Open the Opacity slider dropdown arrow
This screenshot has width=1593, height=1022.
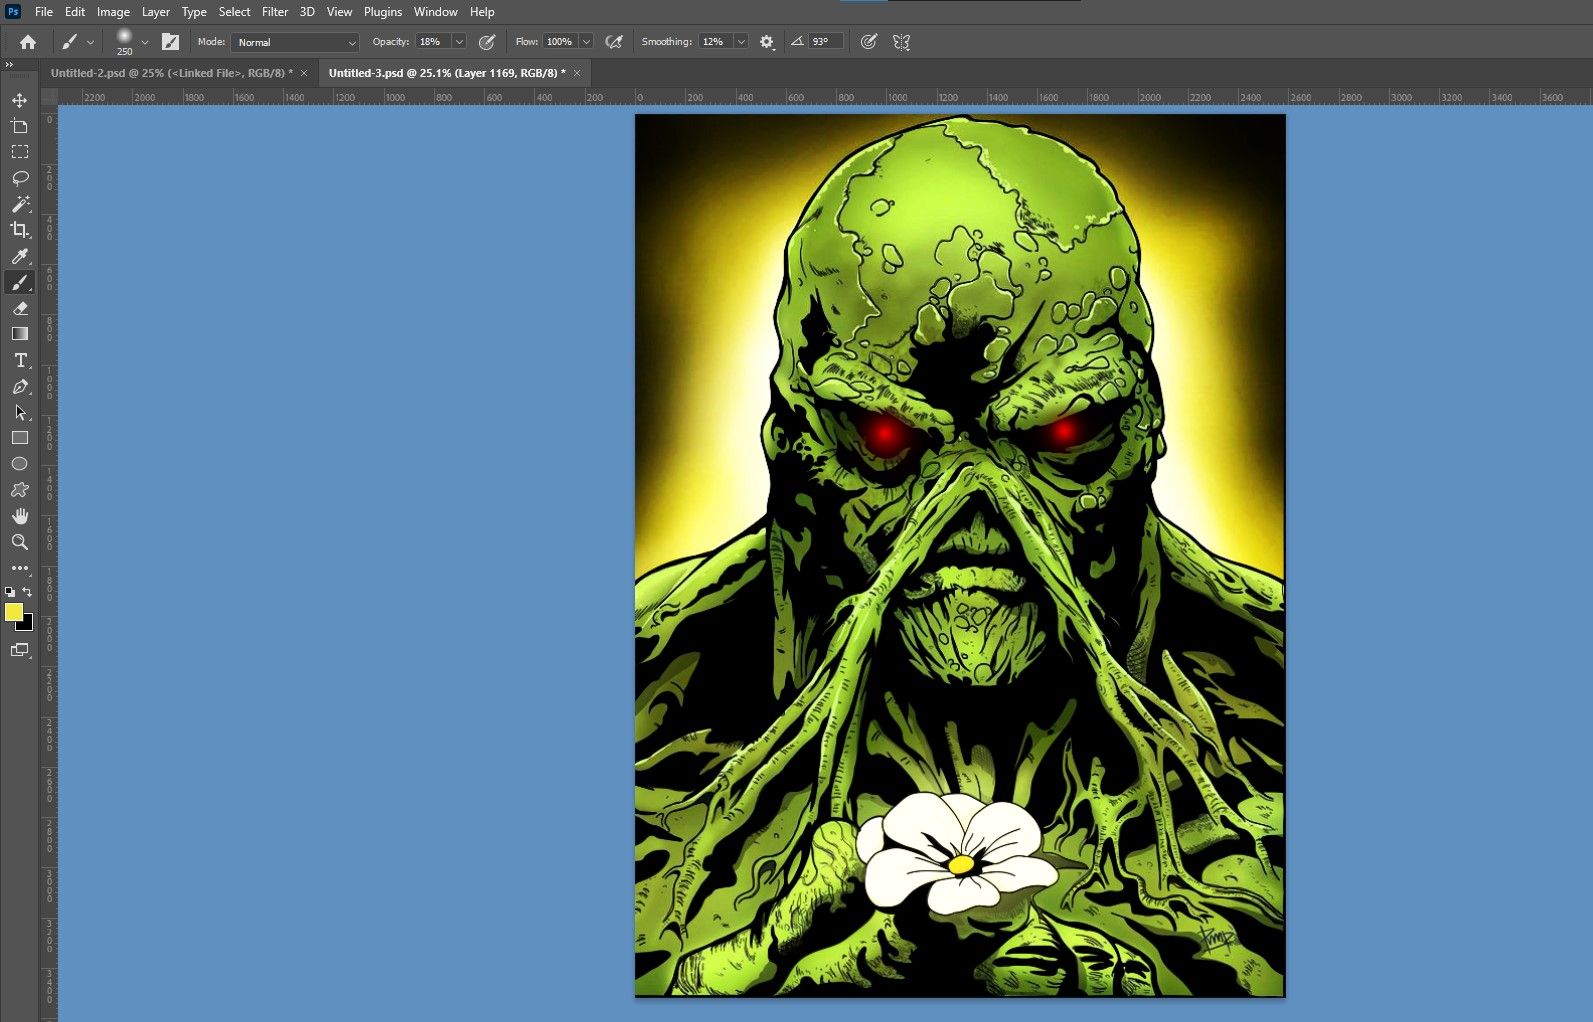coord(459,42)
